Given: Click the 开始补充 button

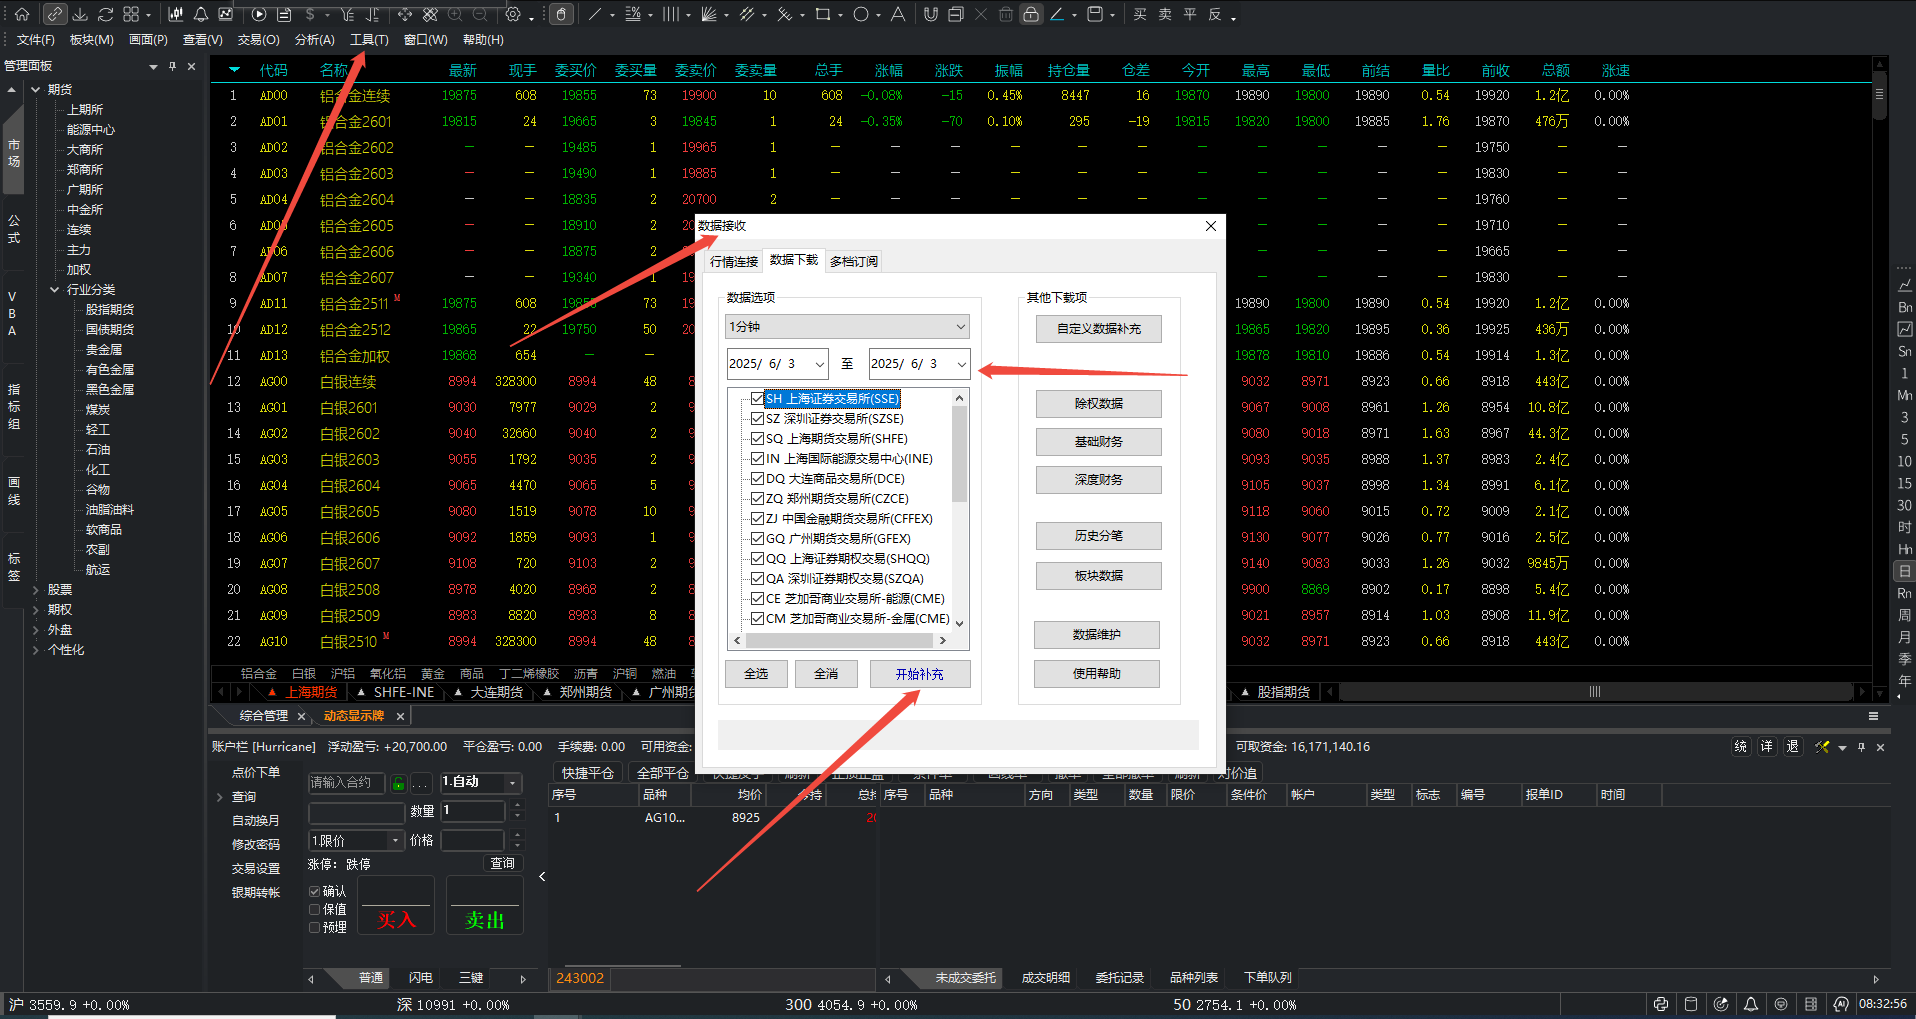Looking at the screenshot, I should [x=919, y=674].
